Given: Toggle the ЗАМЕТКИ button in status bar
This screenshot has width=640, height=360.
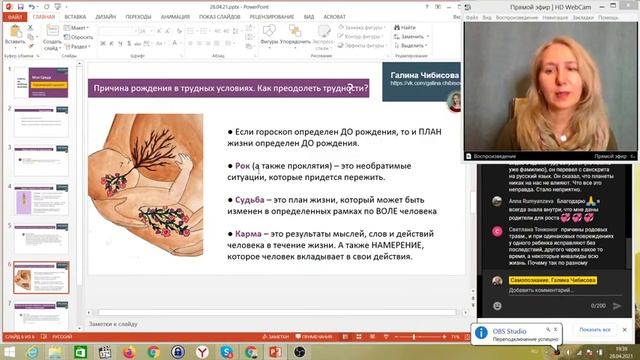Looking at the screenshot, I should pos(276,337).
